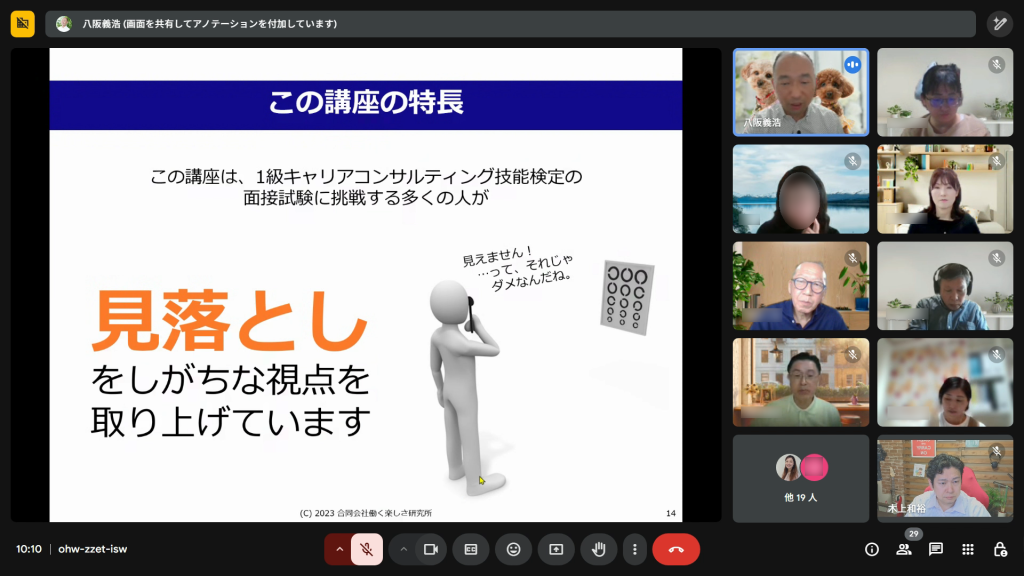Open the three-dot more options menu
Image resolution: width=1024 pixels, height=576 pixels.
(635, 549)
